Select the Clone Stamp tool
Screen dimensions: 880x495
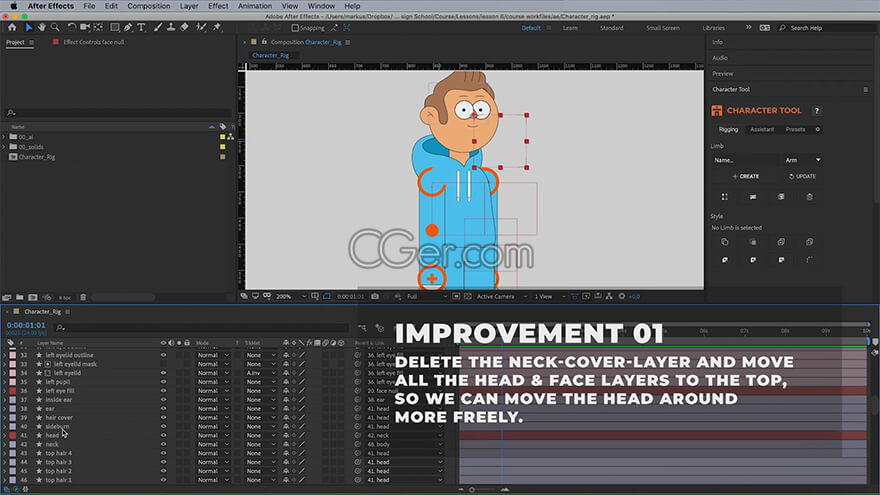tap(171, 27)
